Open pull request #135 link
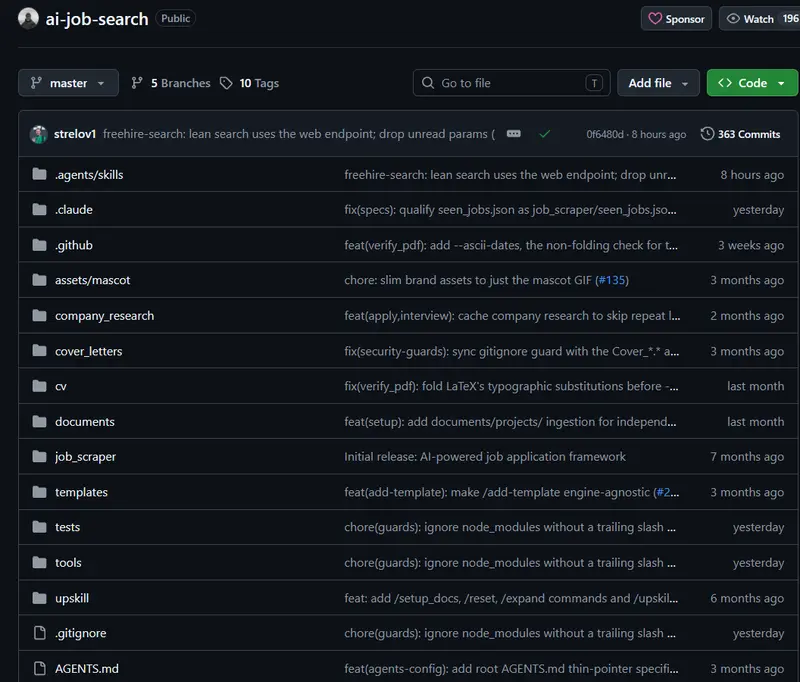 pyautogui.click(x=612, y=280)
